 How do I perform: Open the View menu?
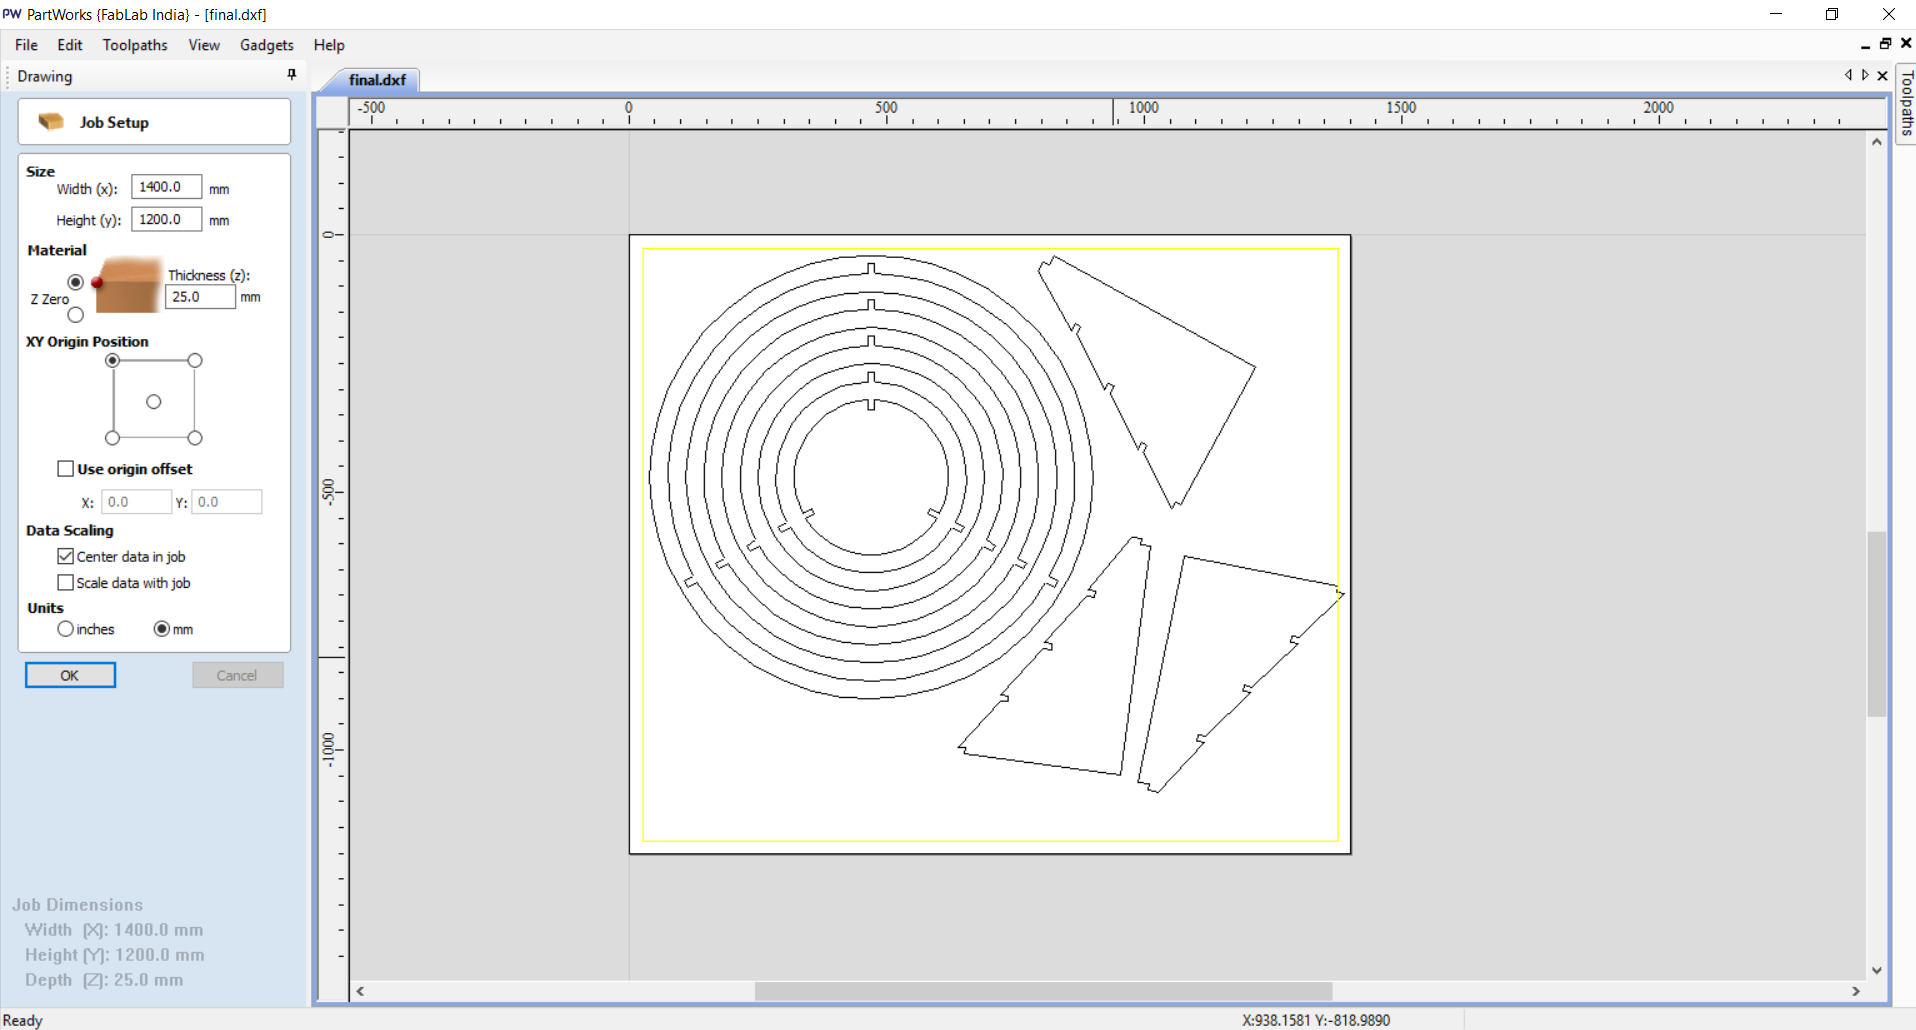coord(204,45)
